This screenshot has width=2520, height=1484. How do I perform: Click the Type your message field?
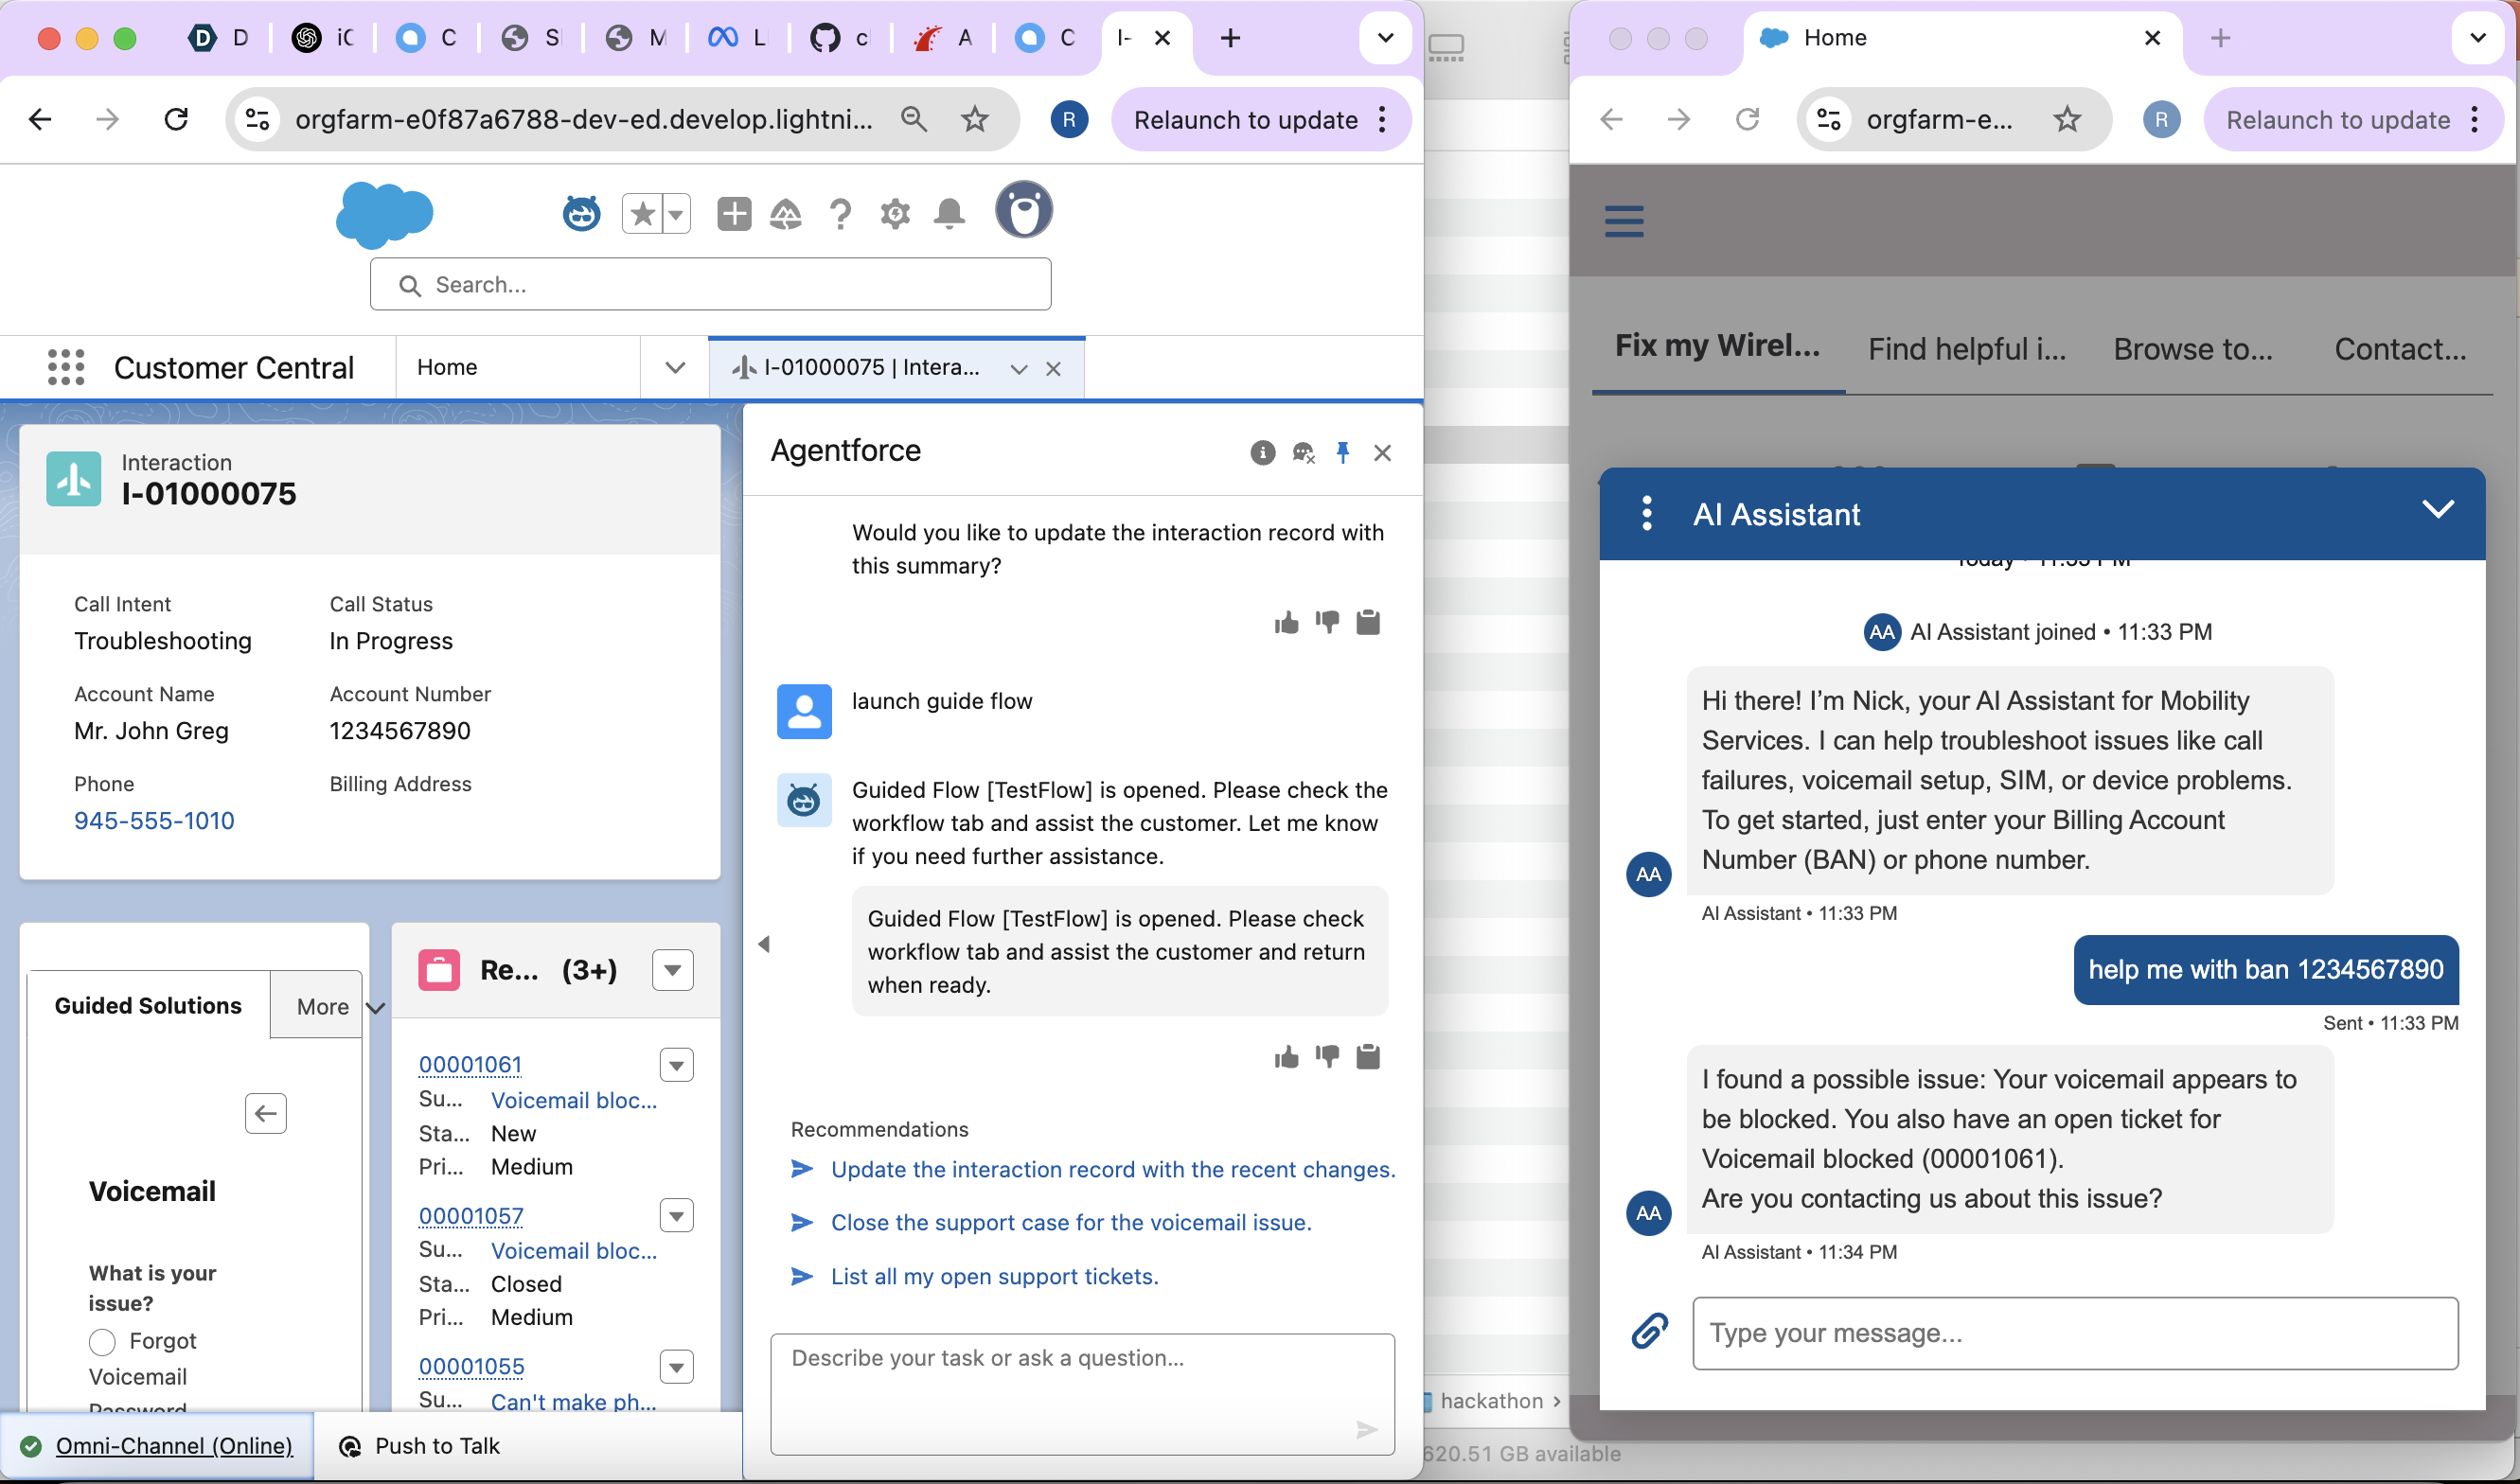[x=2075, y=1333]
